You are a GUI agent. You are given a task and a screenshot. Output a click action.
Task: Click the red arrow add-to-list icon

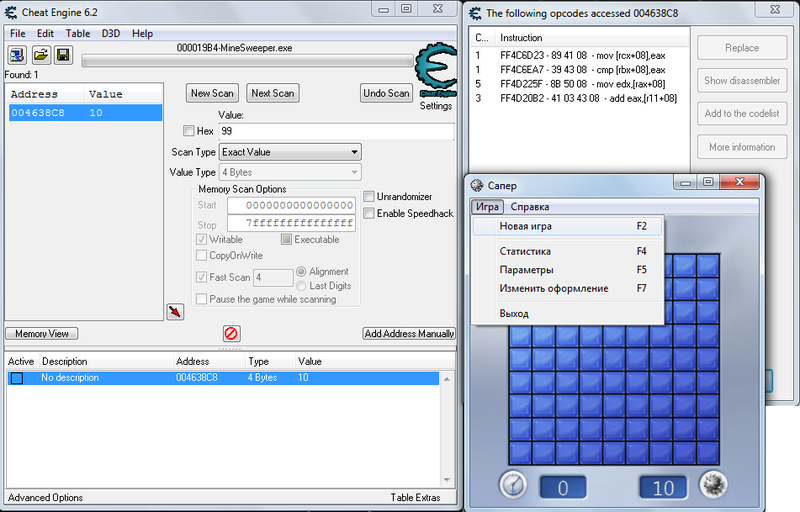pyautogui.click(x=175, y=312)
